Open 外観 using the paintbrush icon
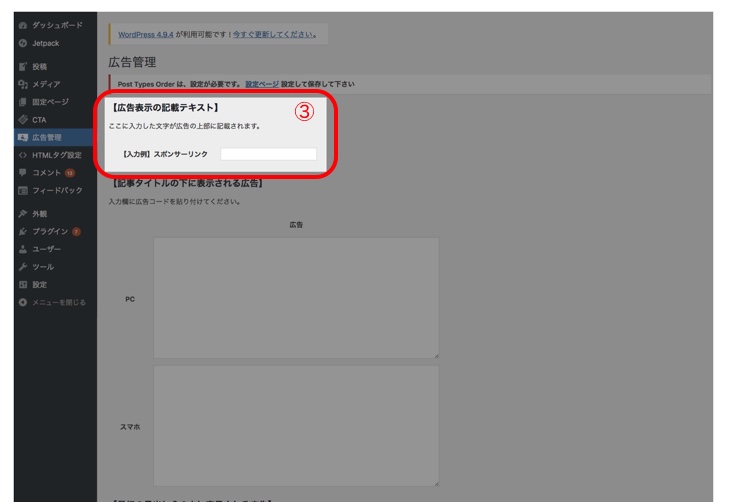733x502 pixels. (23, 214)
